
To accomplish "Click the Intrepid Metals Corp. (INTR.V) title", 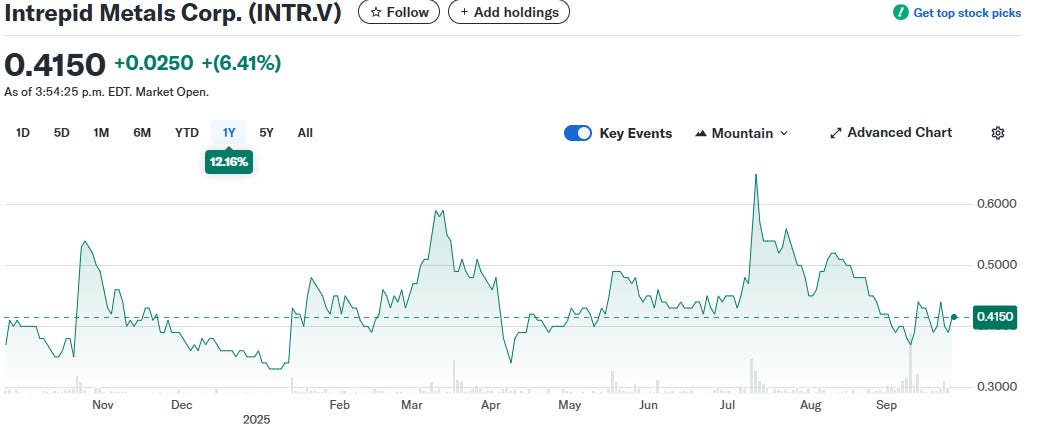I will 173,13.
